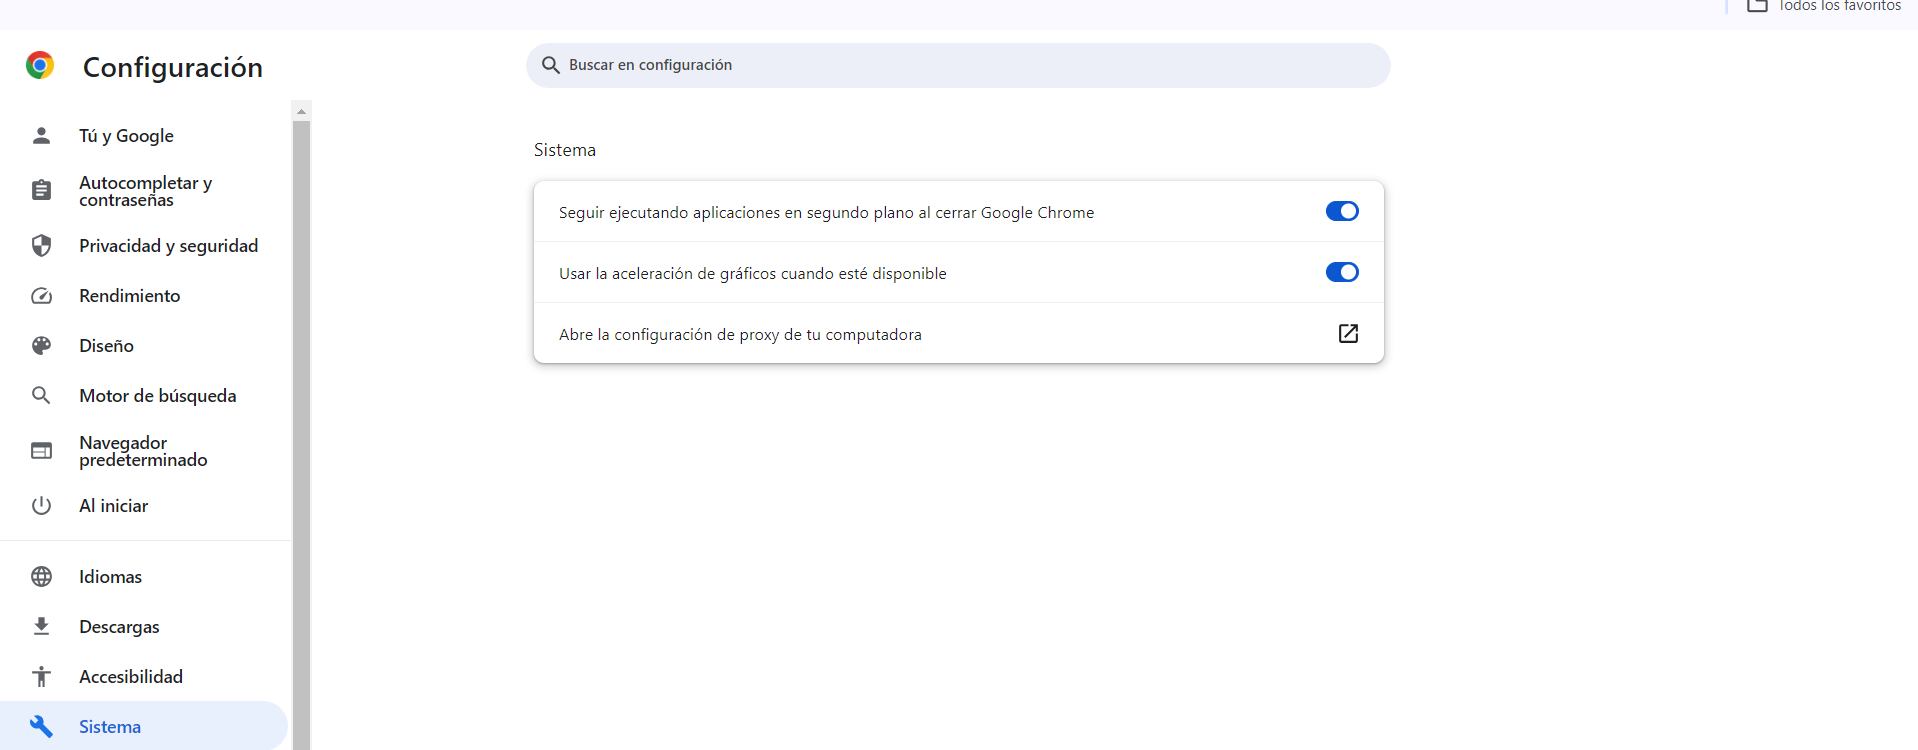
Task: Open Navegador predeterminado settings
Action: tap(144, 451)
